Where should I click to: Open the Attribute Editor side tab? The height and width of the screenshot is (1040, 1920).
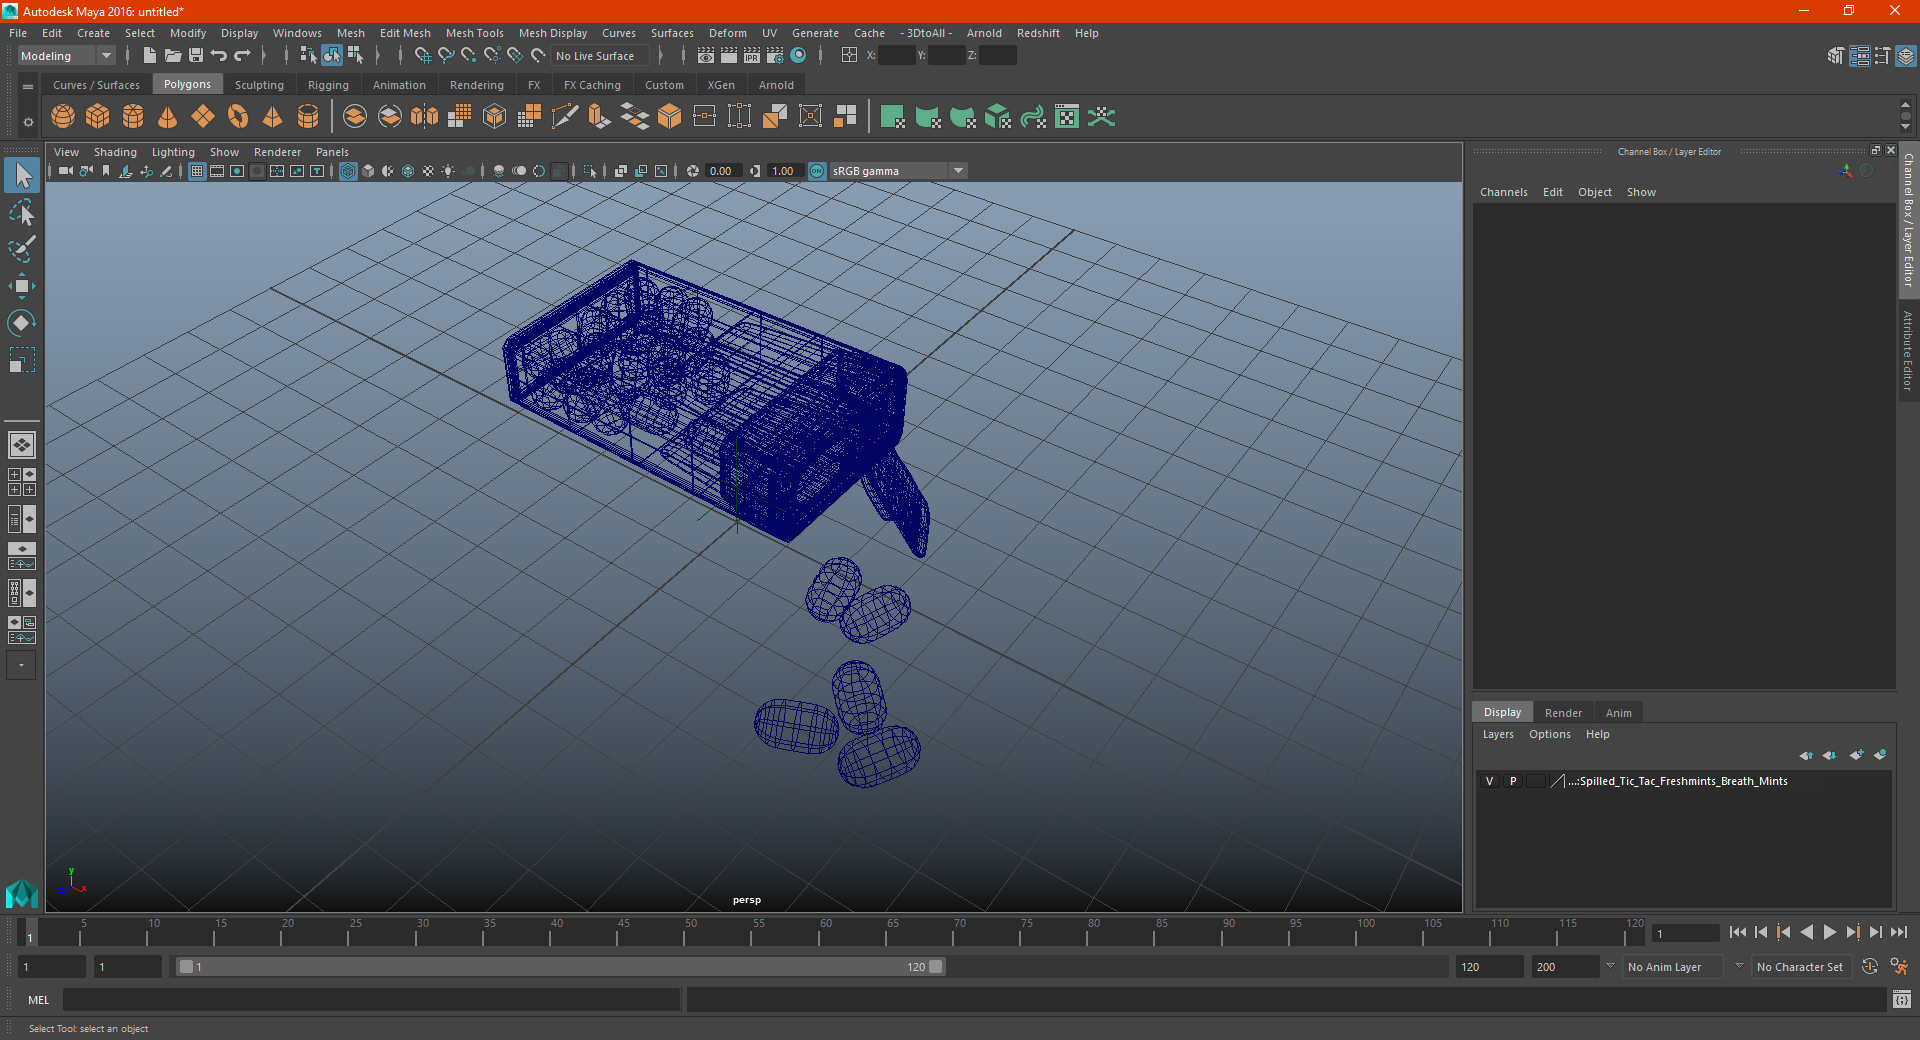[1908, 350]
